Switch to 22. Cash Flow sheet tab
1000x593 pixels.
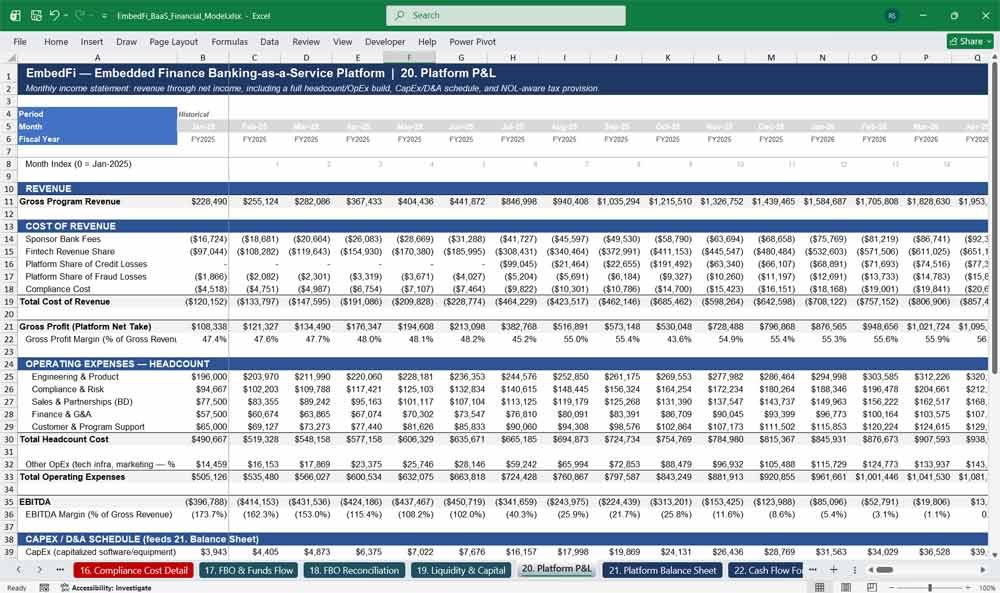pos(765,570)
